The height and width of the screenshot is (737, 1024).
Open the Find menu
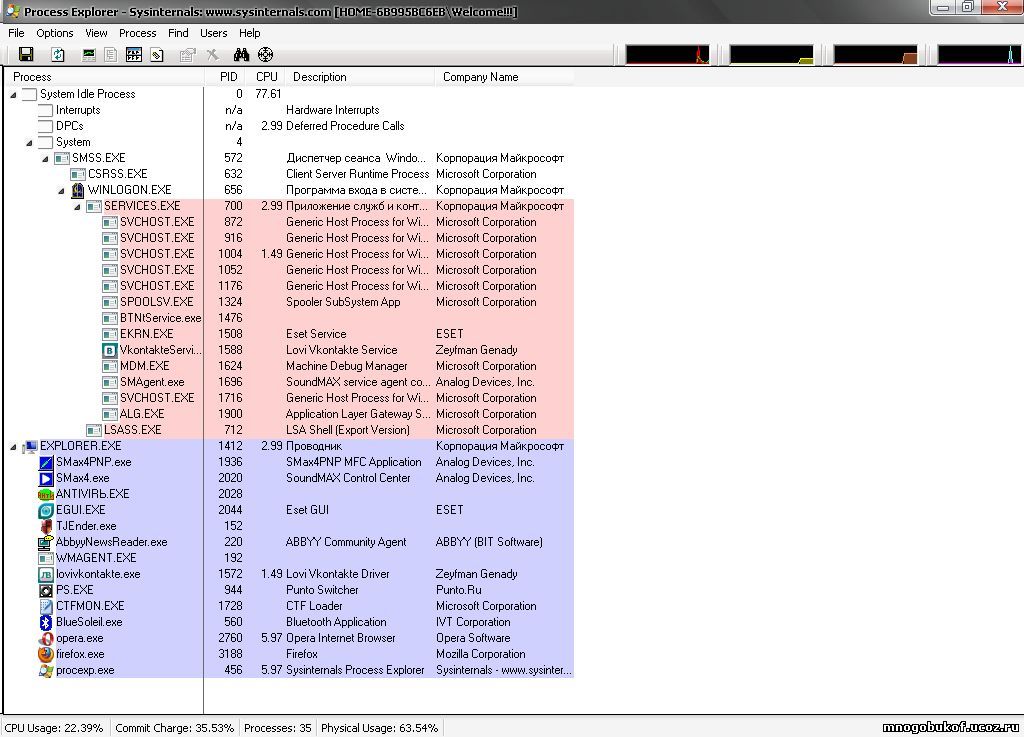[x=178, y=33]
